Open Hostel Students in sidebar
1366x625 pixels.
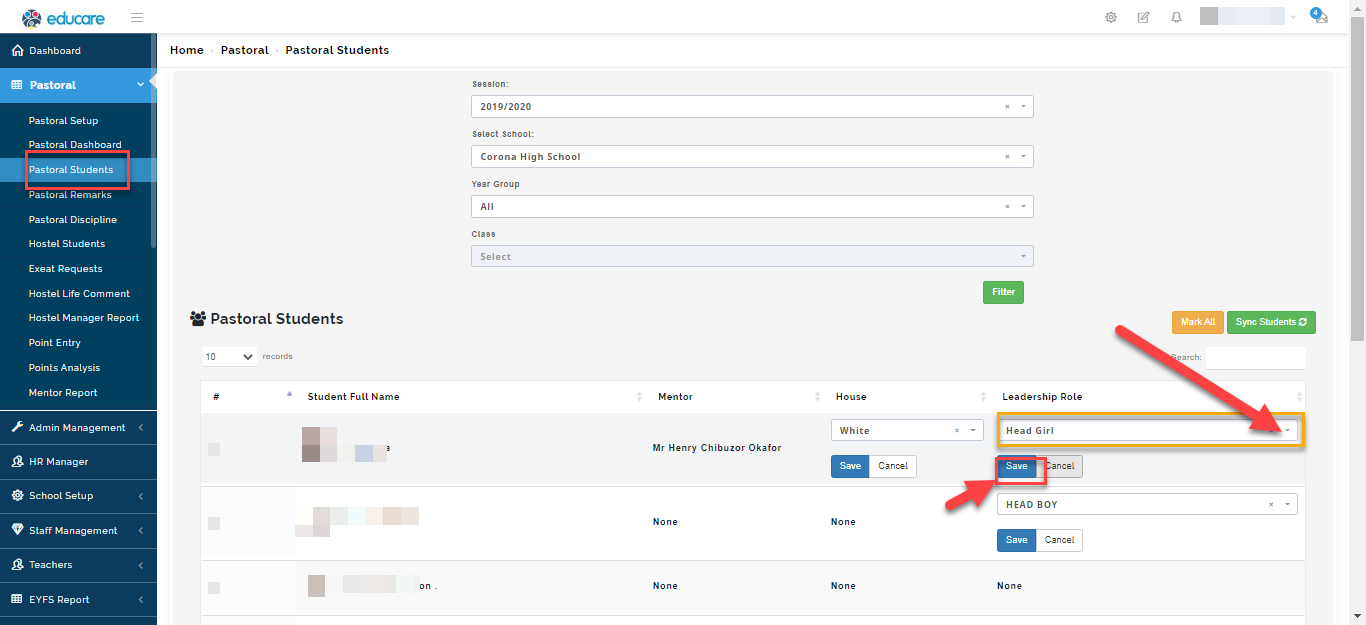(66, 244)
